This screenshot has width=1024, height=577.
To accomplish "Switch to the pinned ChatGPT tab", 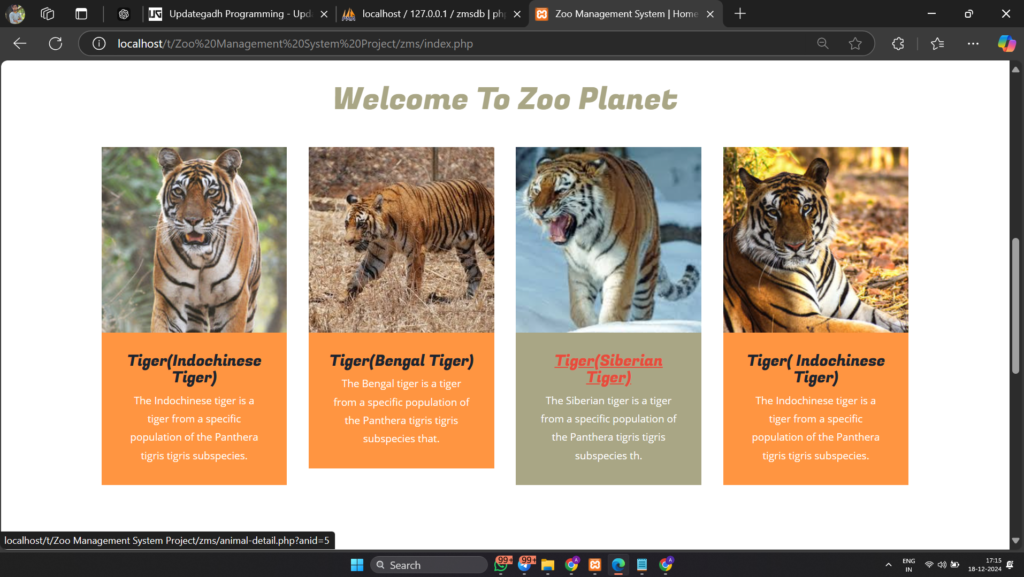I will point(123,14).
